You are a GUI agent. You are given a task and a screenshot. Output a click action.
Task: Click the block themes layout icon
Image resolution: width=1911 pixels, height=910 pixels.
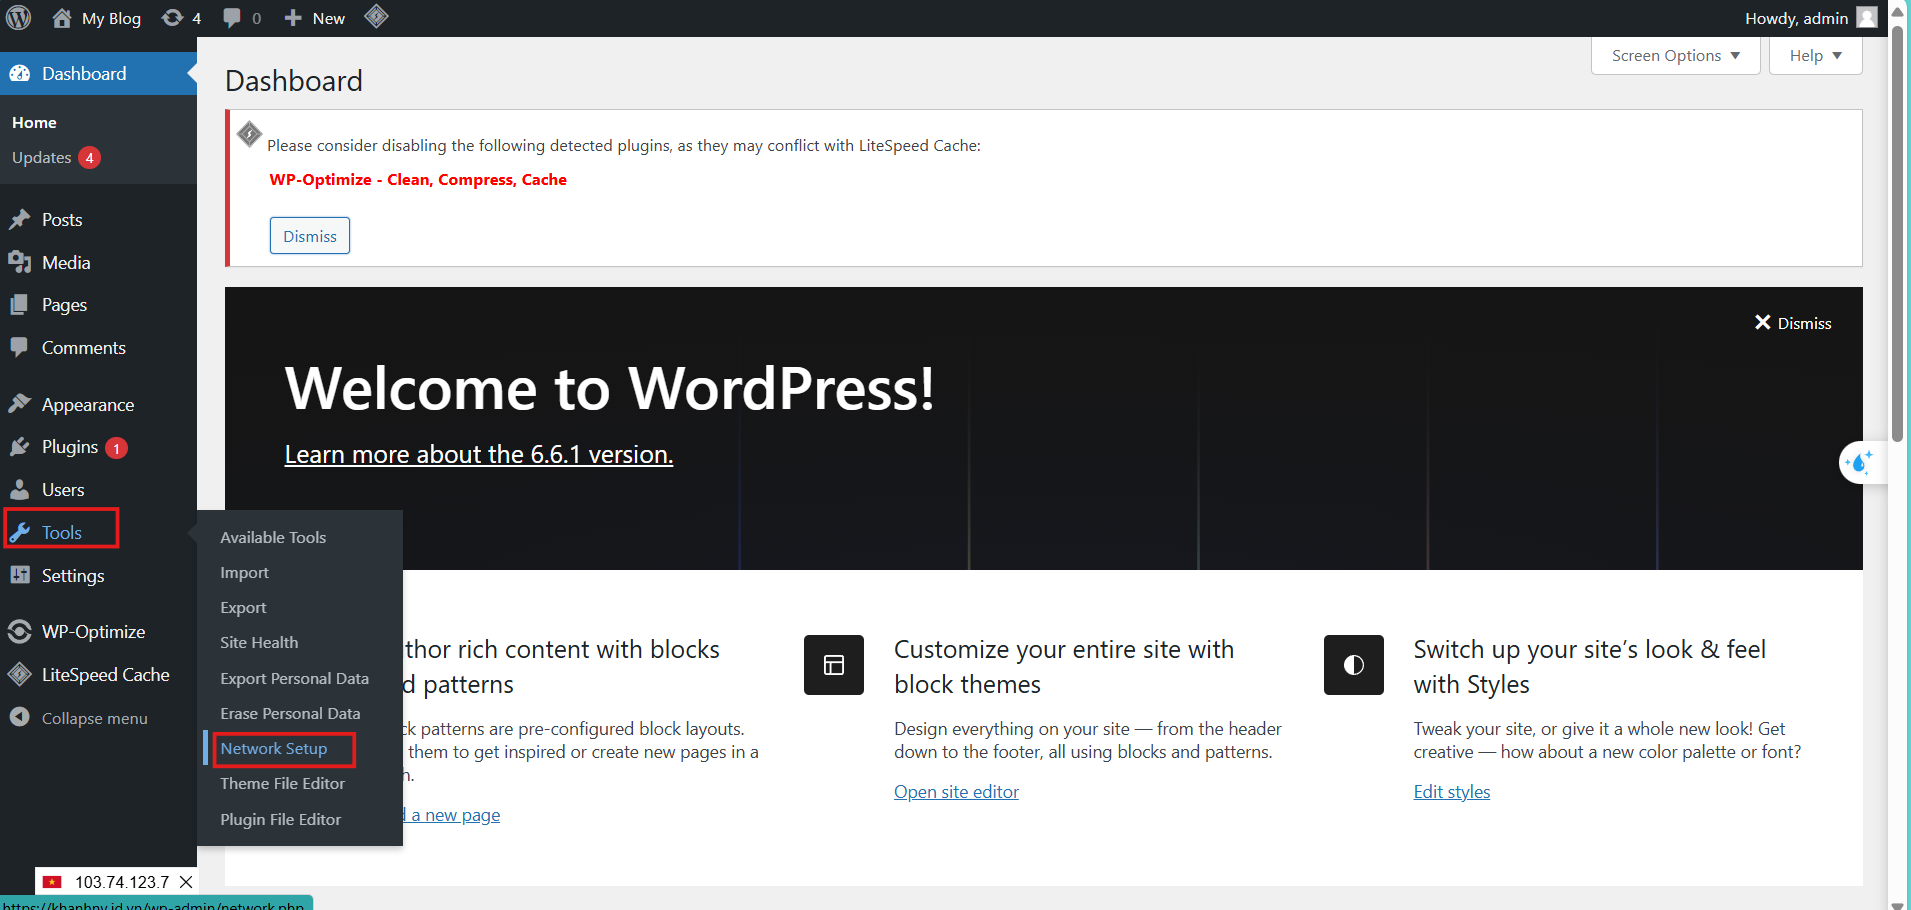point(834,665)
